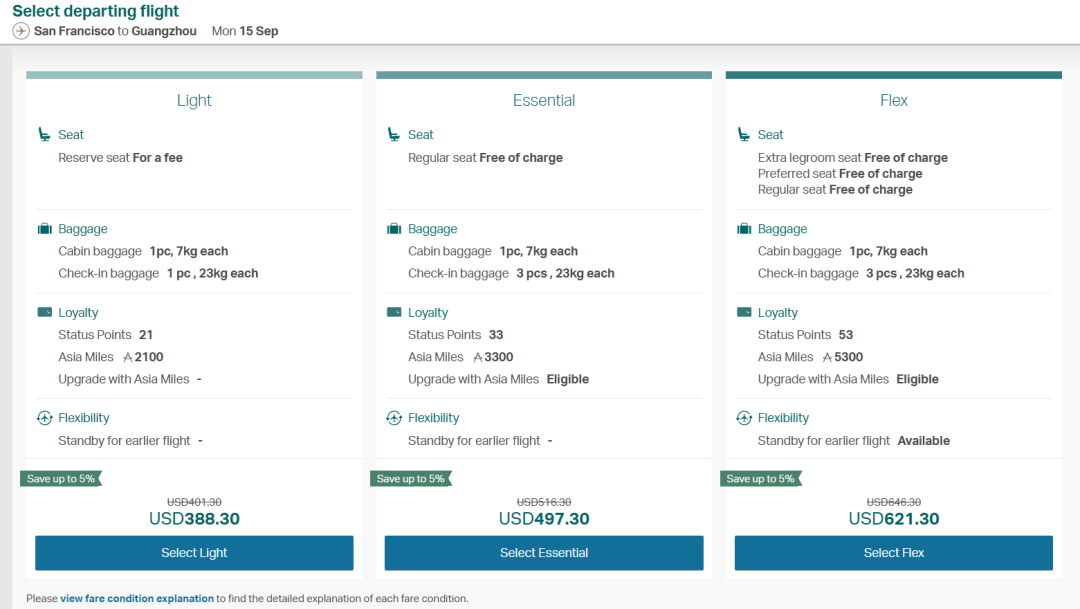Click the loyalty card icon in Essential fare
The width and height of the screenshot is (1080, 609).
click(x=394, y=313)
